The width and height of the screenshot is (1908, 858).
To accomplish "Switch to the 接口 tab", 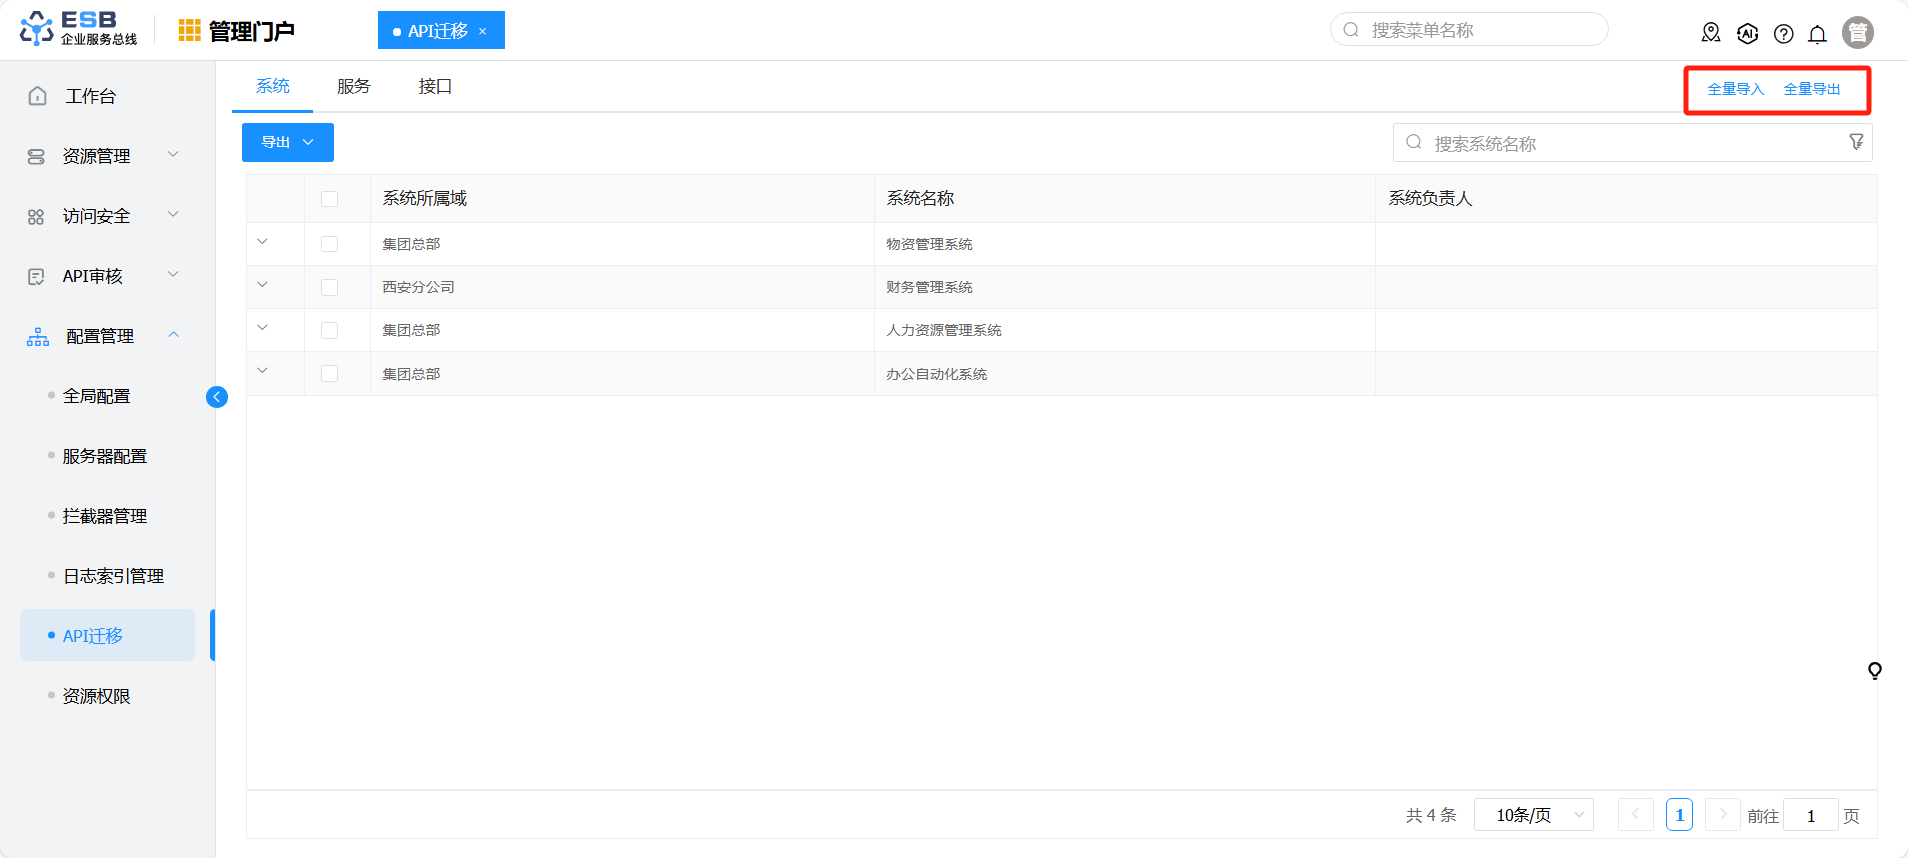I will pyautogui.click(x=435, y=87).
